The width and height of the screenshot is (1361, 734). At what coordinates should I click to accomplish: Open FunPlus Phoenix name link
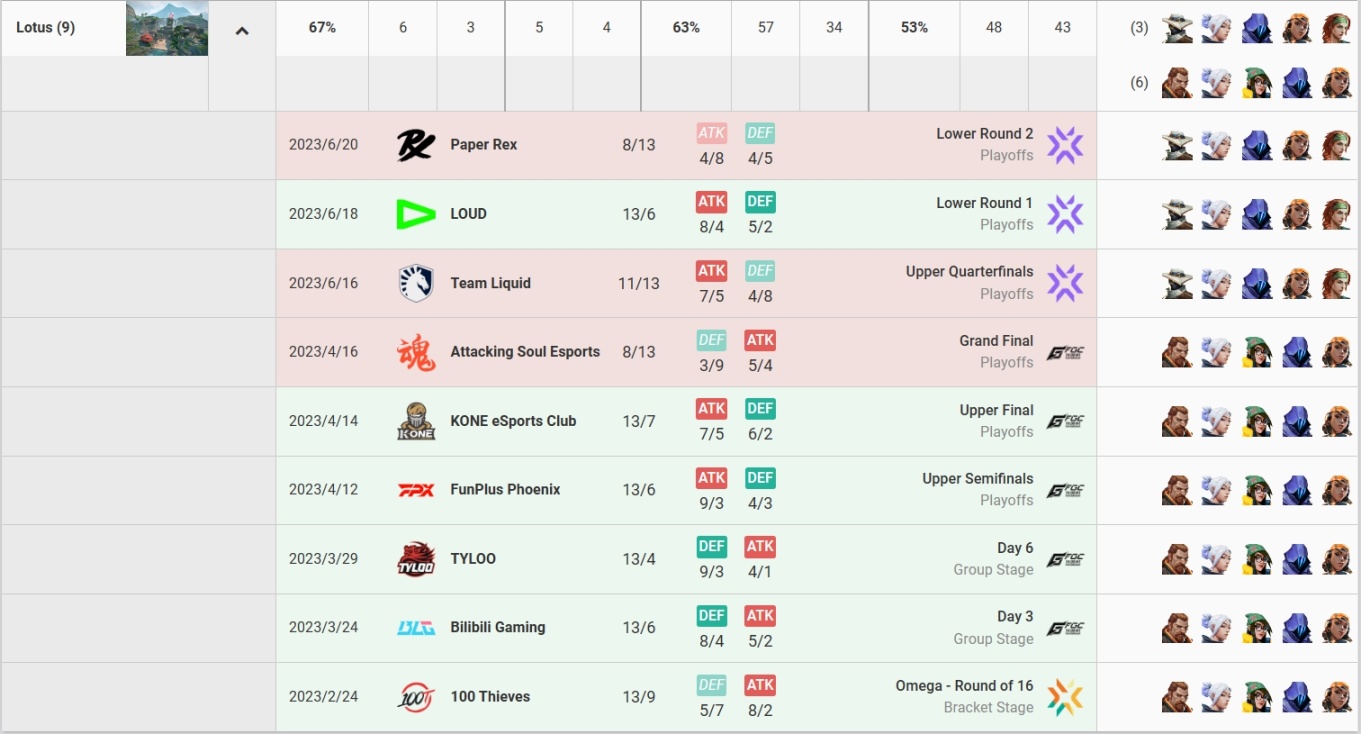pos(505,490)
